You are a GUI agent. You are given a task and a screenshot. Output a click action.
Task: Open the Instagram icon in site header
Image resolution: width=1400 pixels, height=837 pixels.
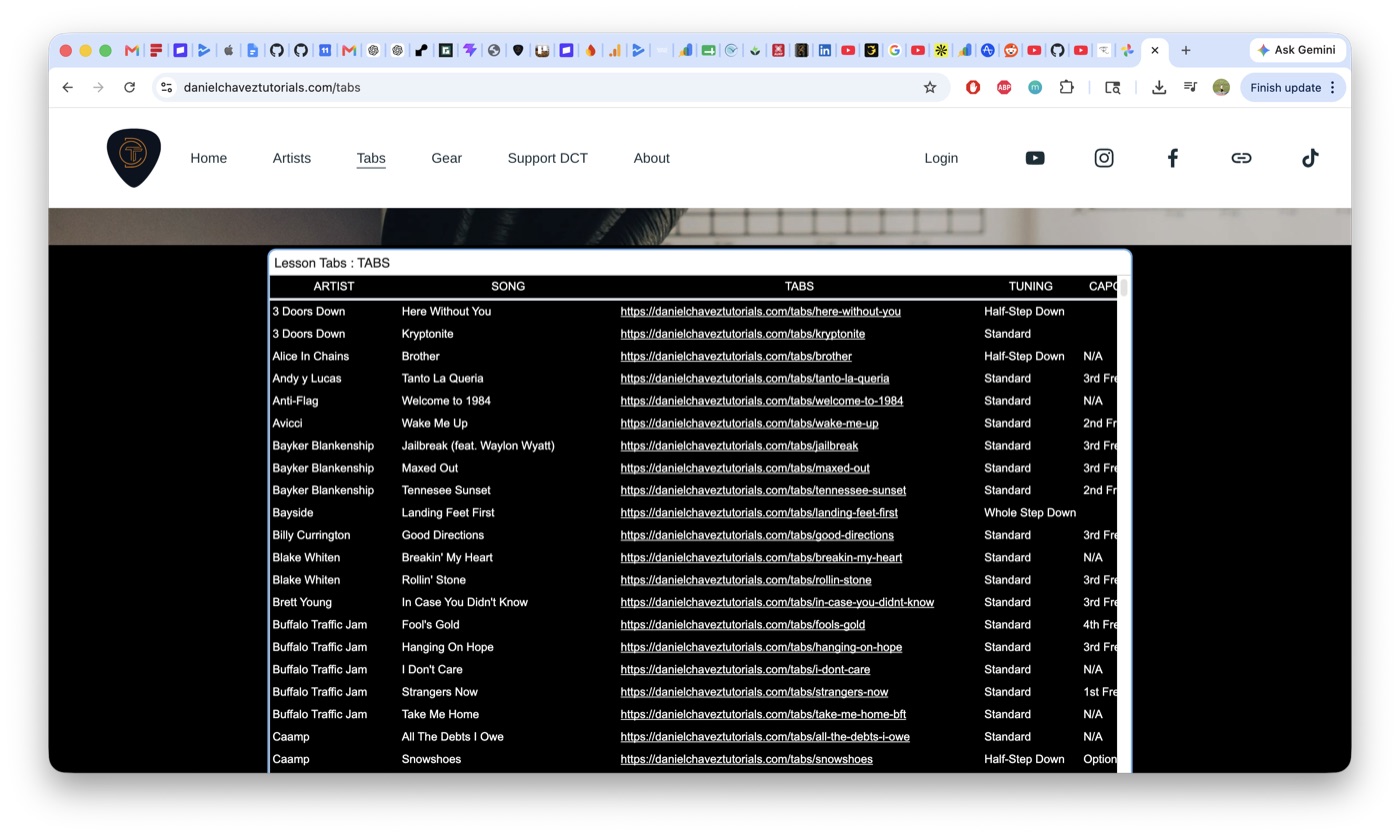[x=1104, y=158]
